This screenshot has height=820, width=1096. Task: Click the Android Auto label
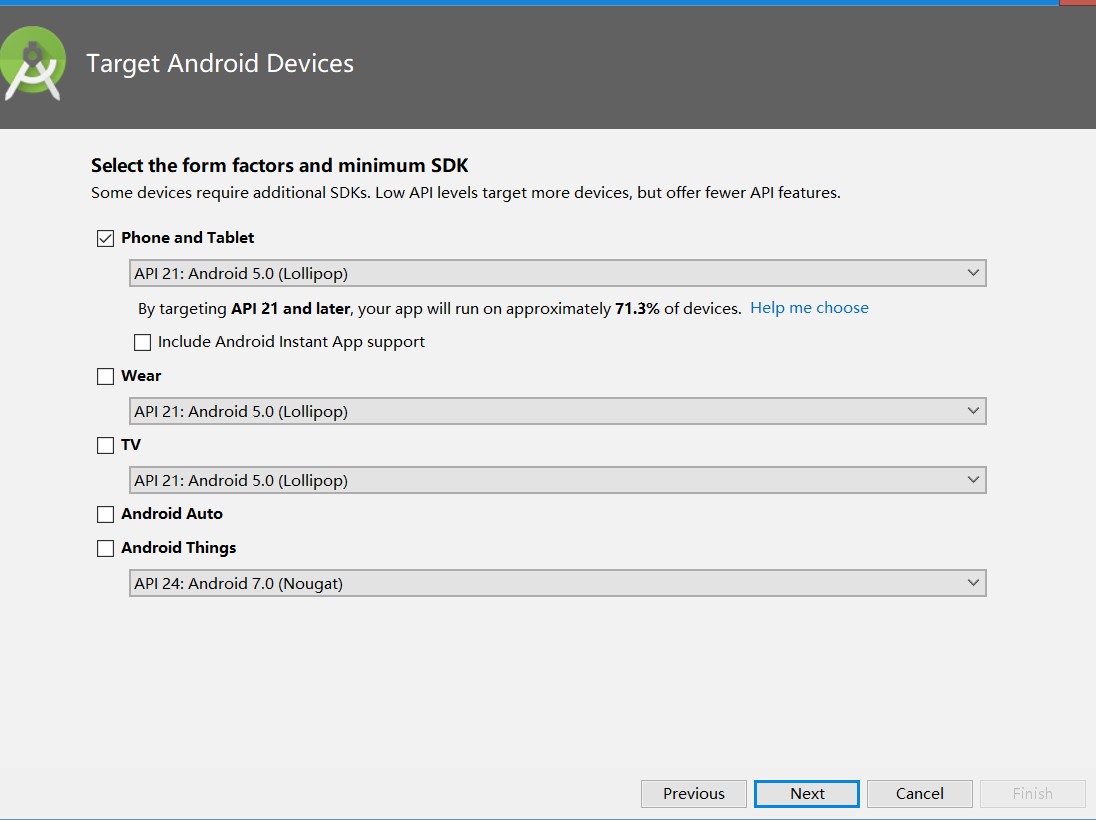pos(172,514)
